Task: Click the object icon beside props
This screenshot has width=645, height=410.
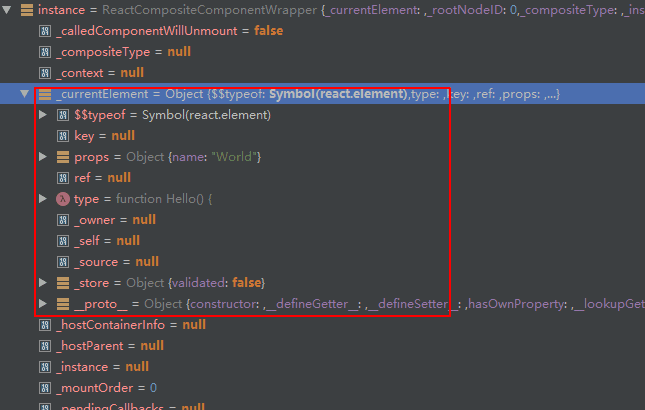Action: coord(63,157)
